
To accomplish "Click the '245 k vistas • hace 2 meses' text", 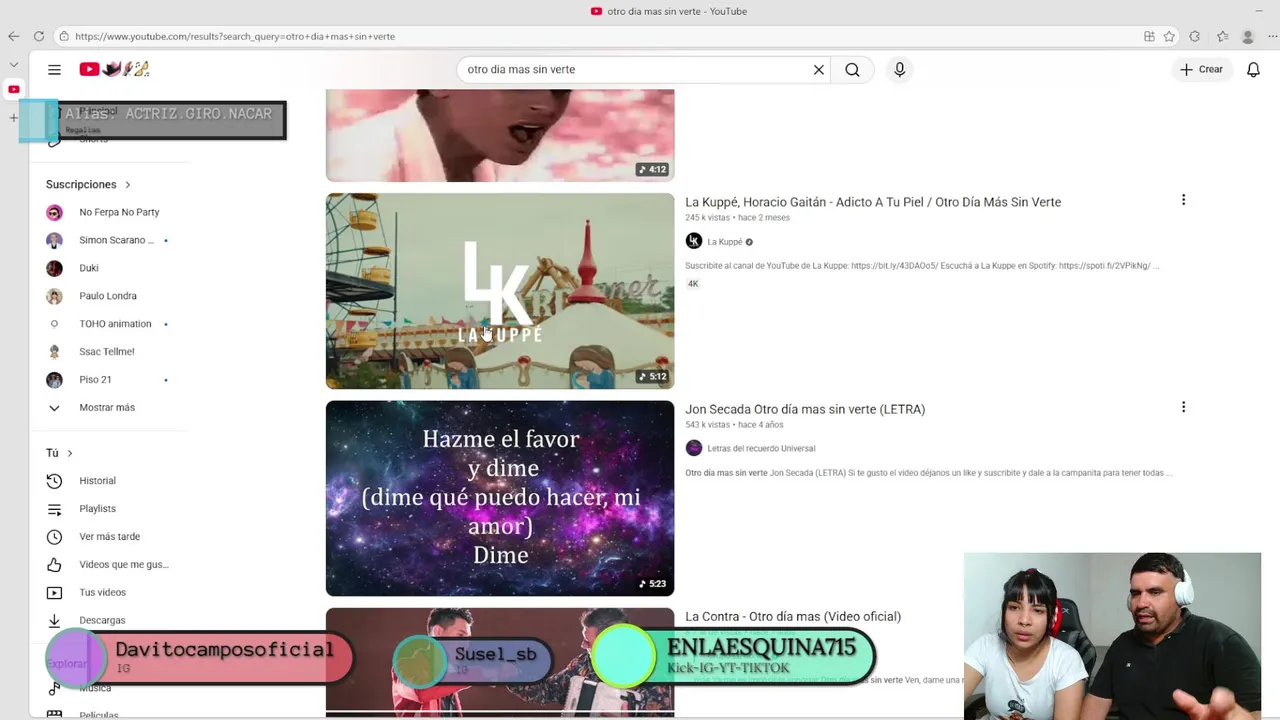I will click(737, 217).
